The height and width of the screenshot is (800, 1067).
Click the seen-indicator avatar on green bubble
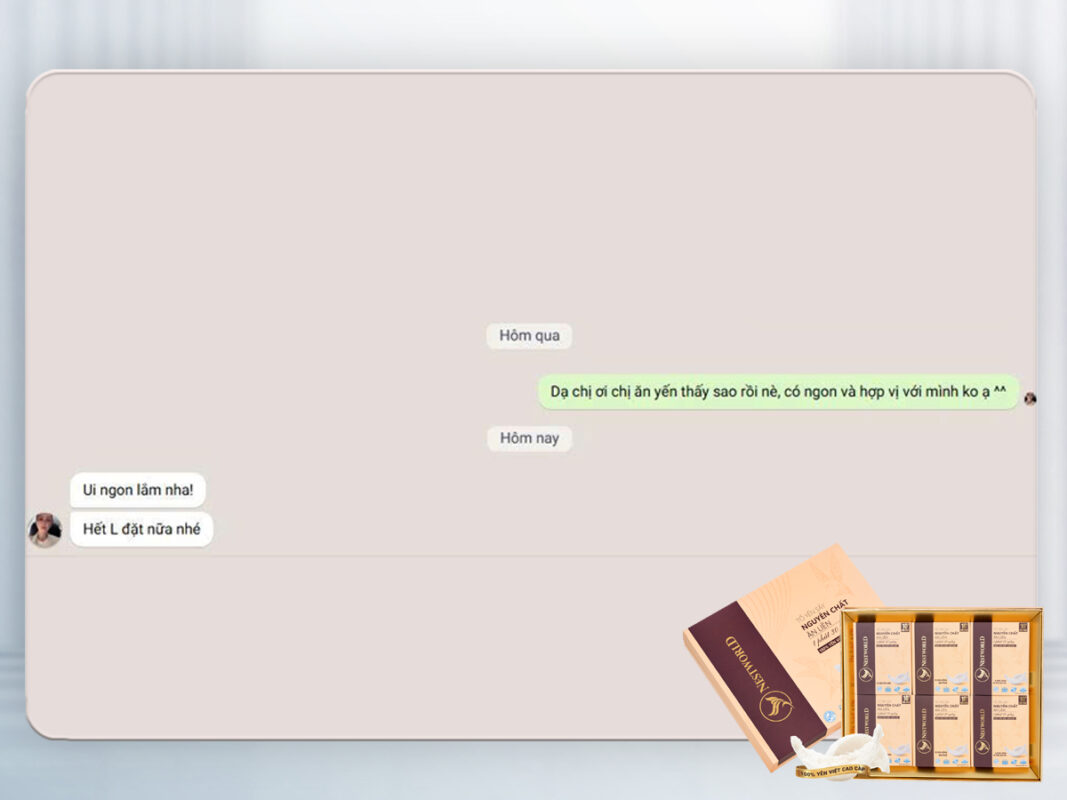[x=1031, y=399]
